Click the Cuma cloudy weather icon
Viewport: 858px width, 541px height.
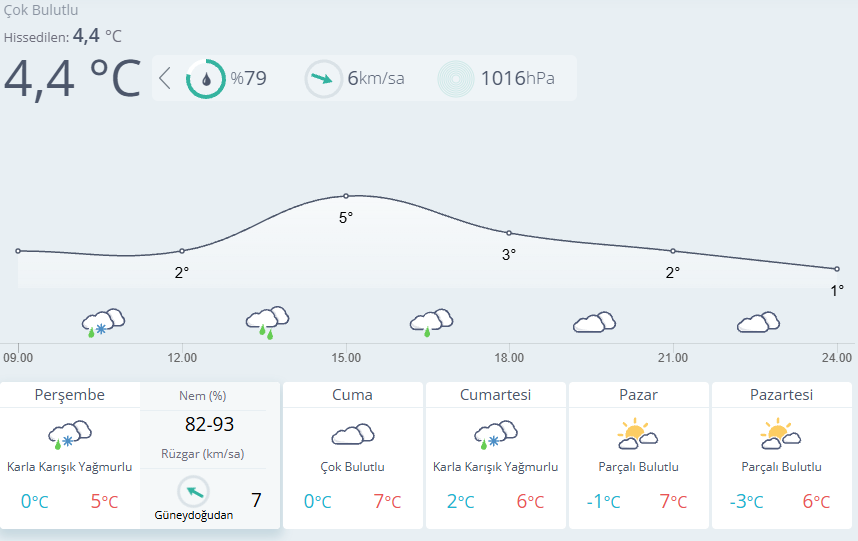click(353, 435)
